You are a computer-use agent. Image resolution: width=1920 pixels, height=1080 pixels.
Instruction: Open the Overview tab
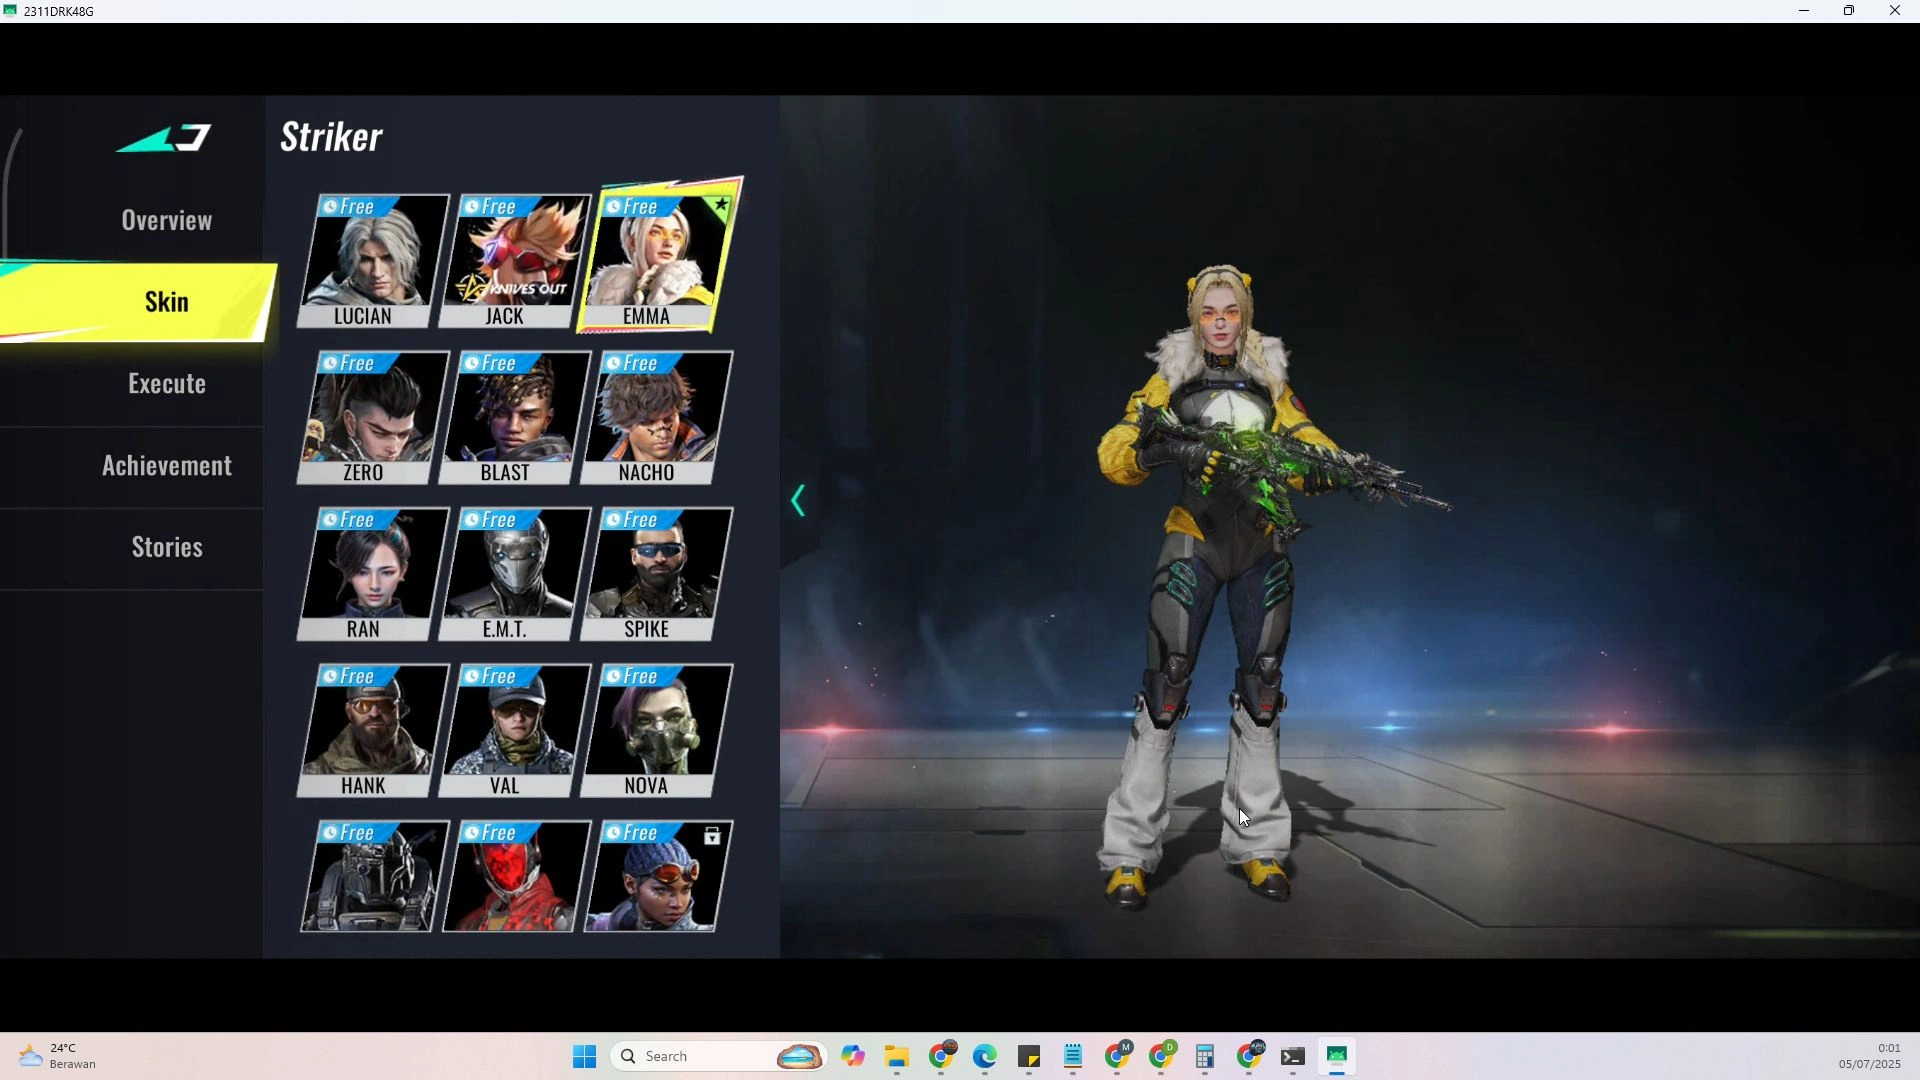pos(166,220)
